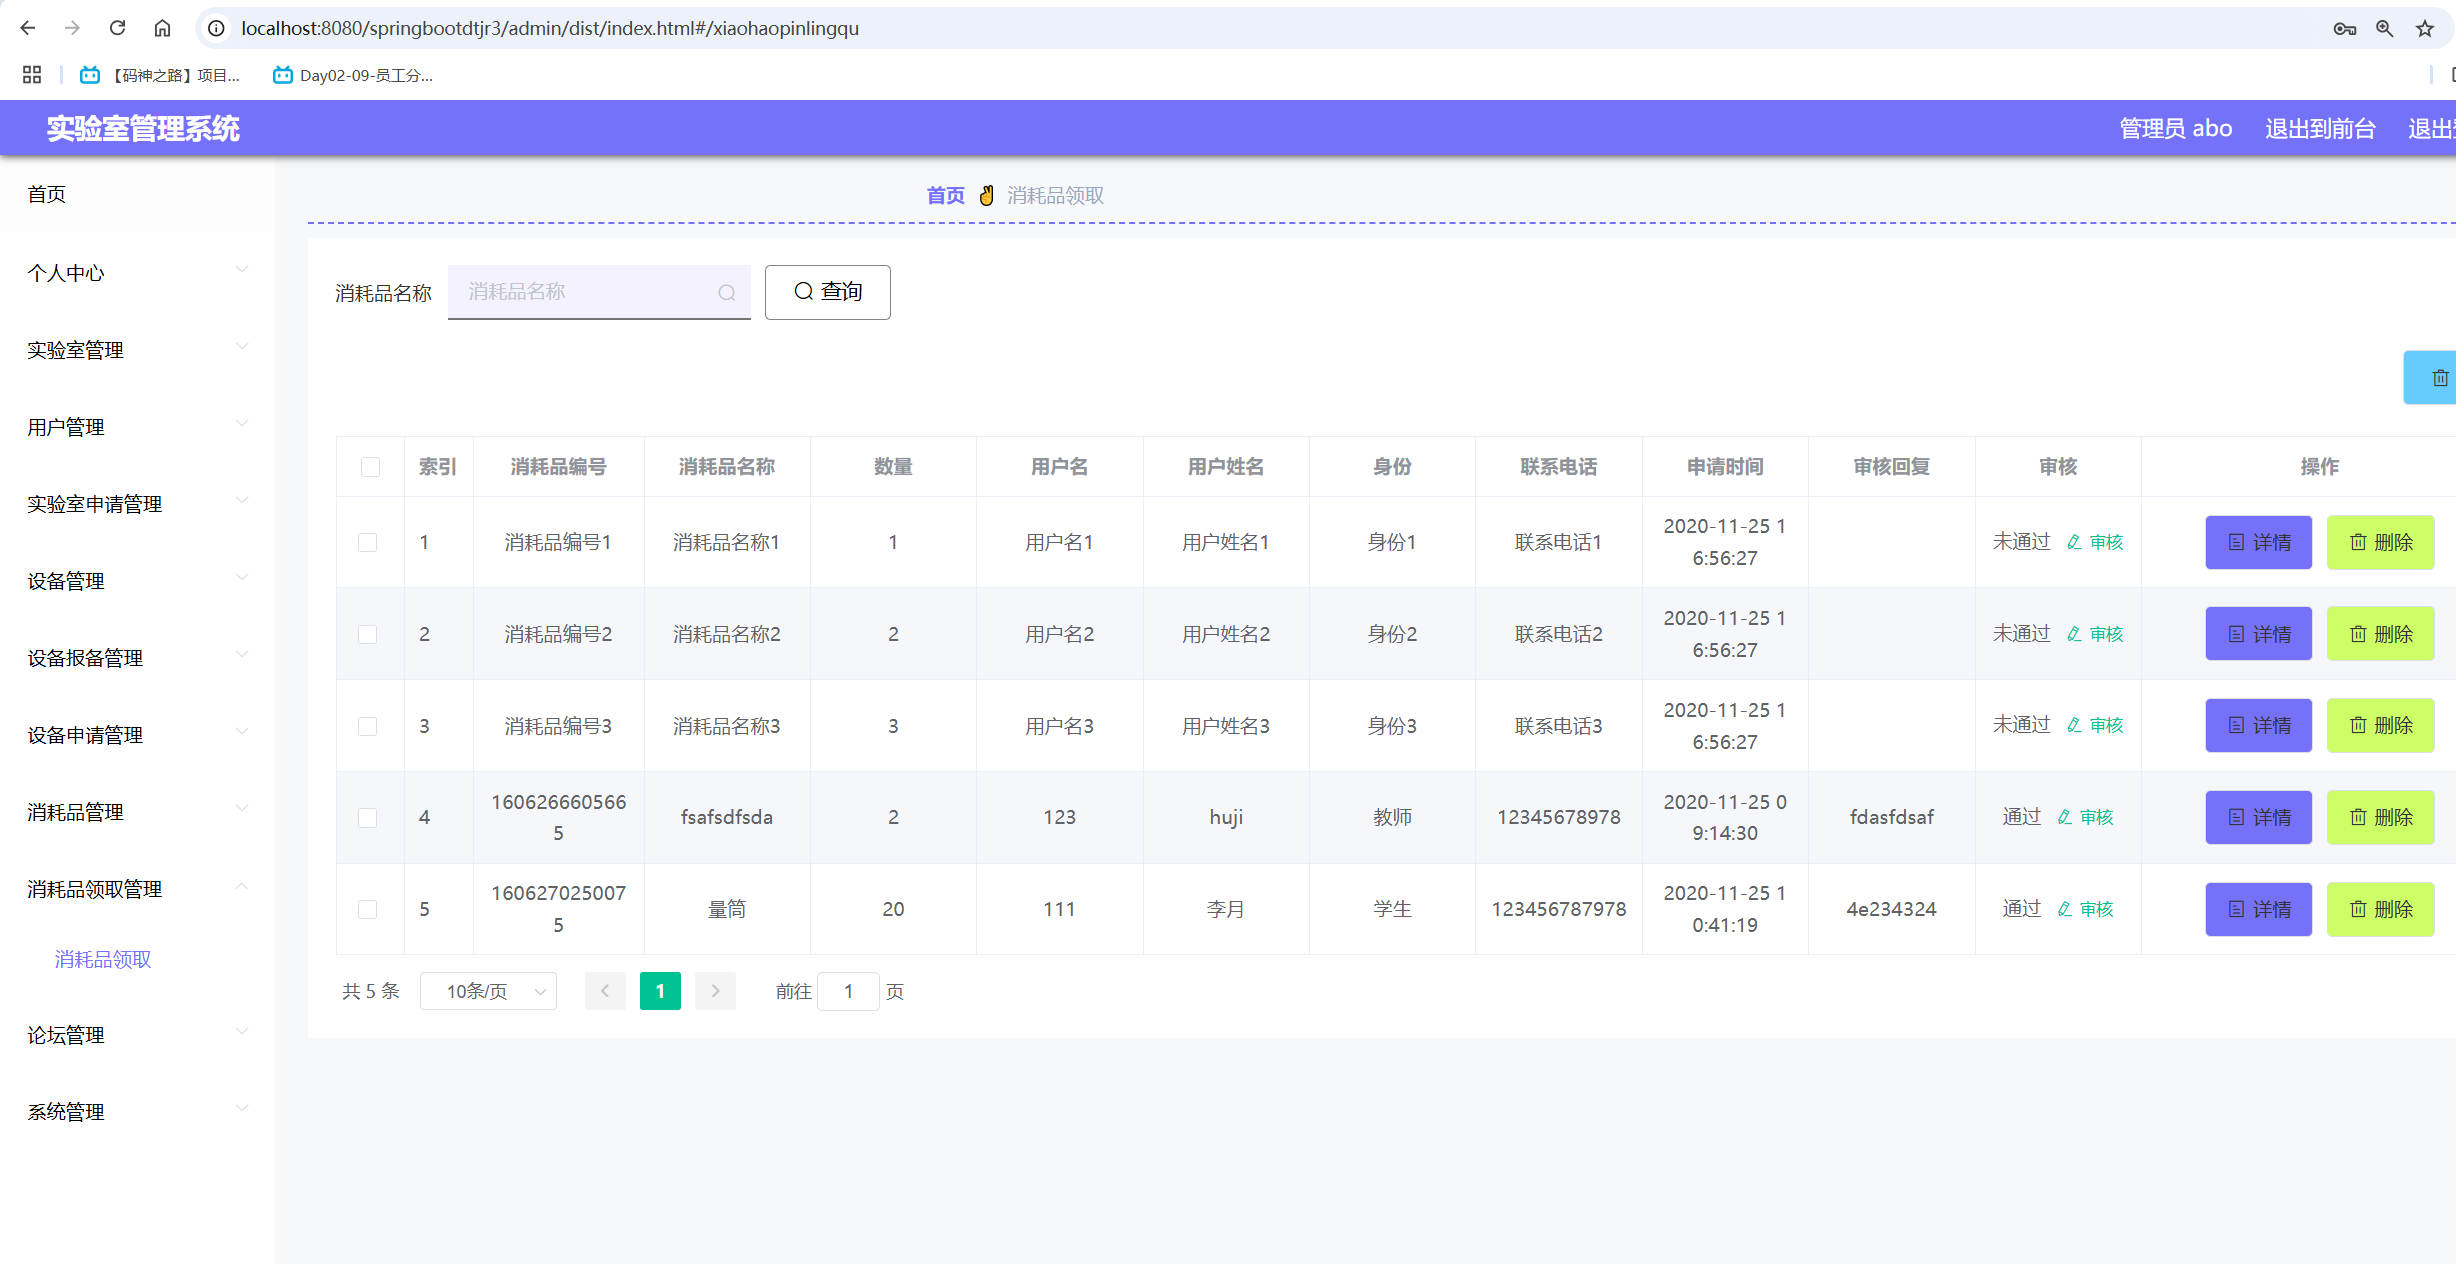2456x1264 pixels.
Task: Click the address bar URL
Action: tap(550, 28)
